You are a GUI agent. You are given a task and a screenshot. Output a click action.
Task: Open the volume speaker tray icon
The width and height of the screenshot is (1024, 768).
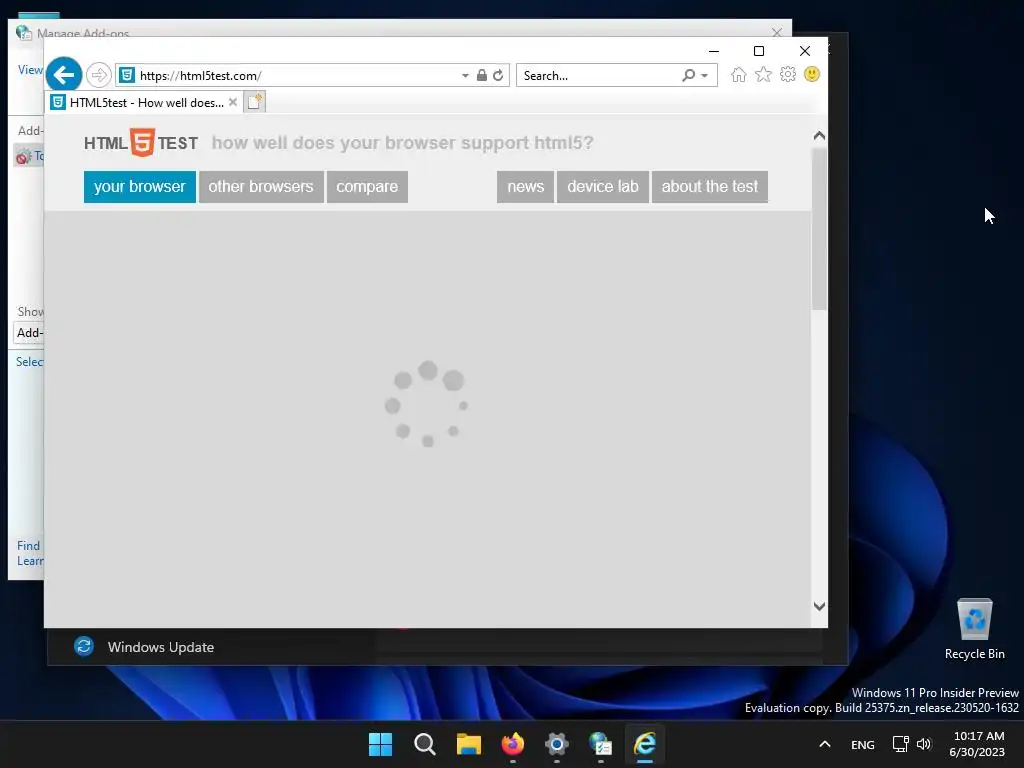point(923,744)
